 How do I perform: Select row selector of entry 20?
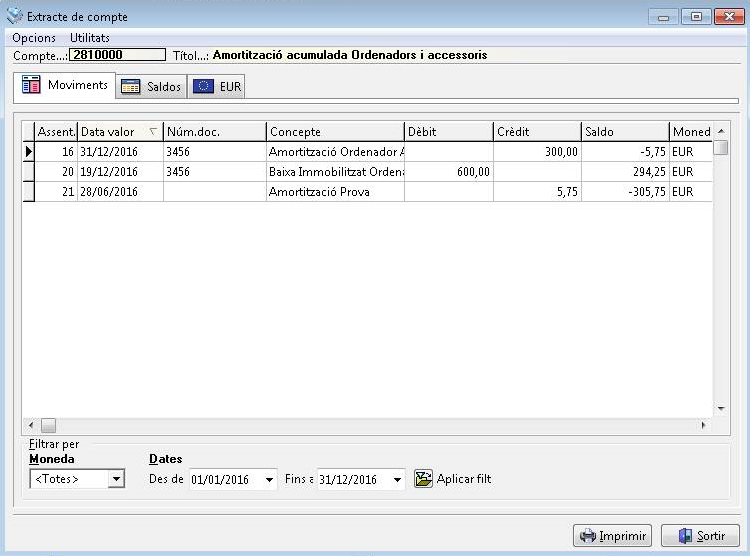(29, 172)
